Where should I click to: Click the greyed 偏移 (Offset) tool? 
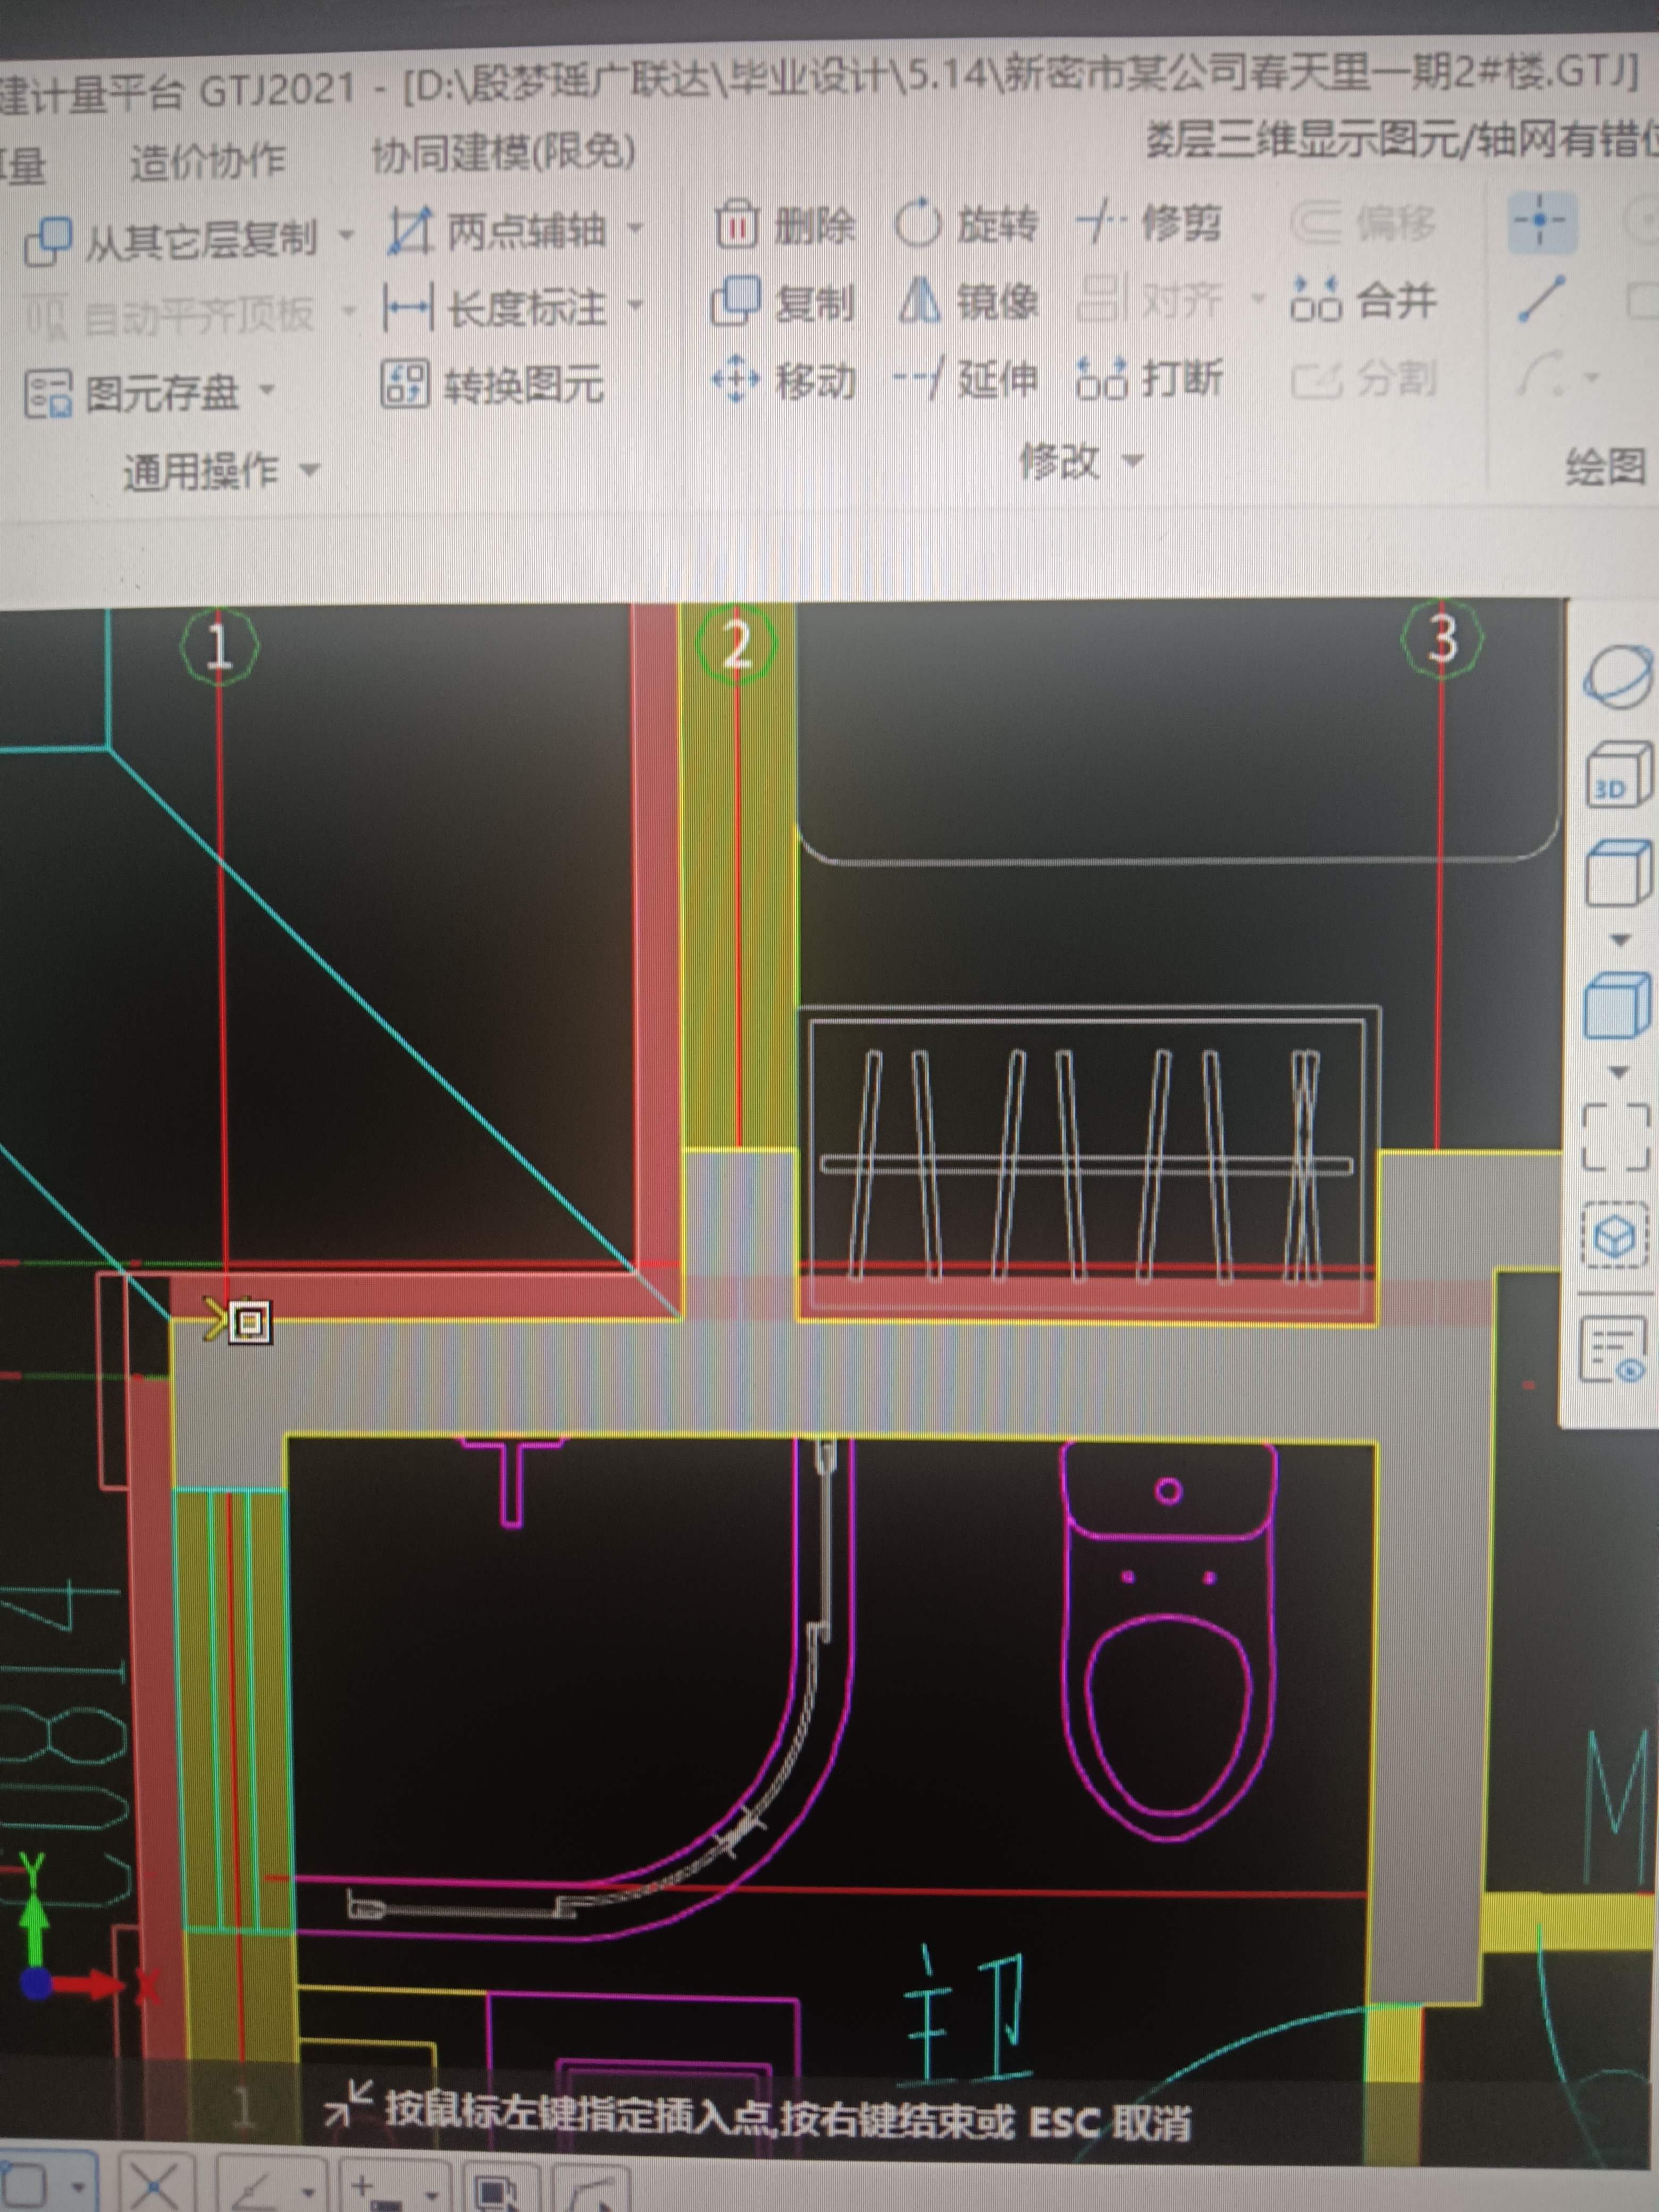click(x=1363, y=223)
